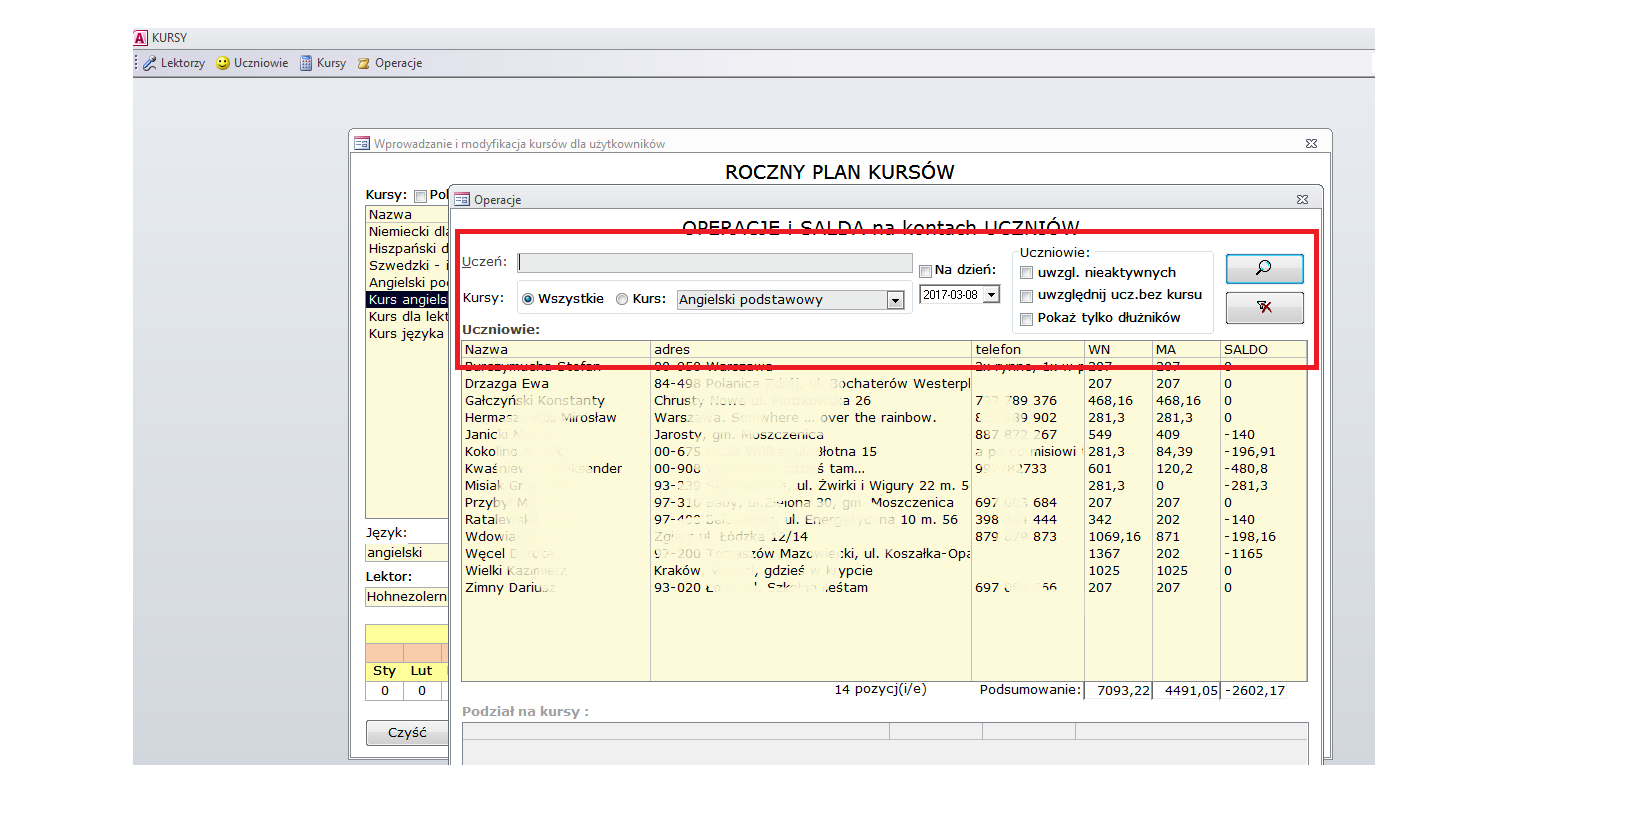
Task: Click the 'MA' column header
Action: click(x=1186, y=350)
